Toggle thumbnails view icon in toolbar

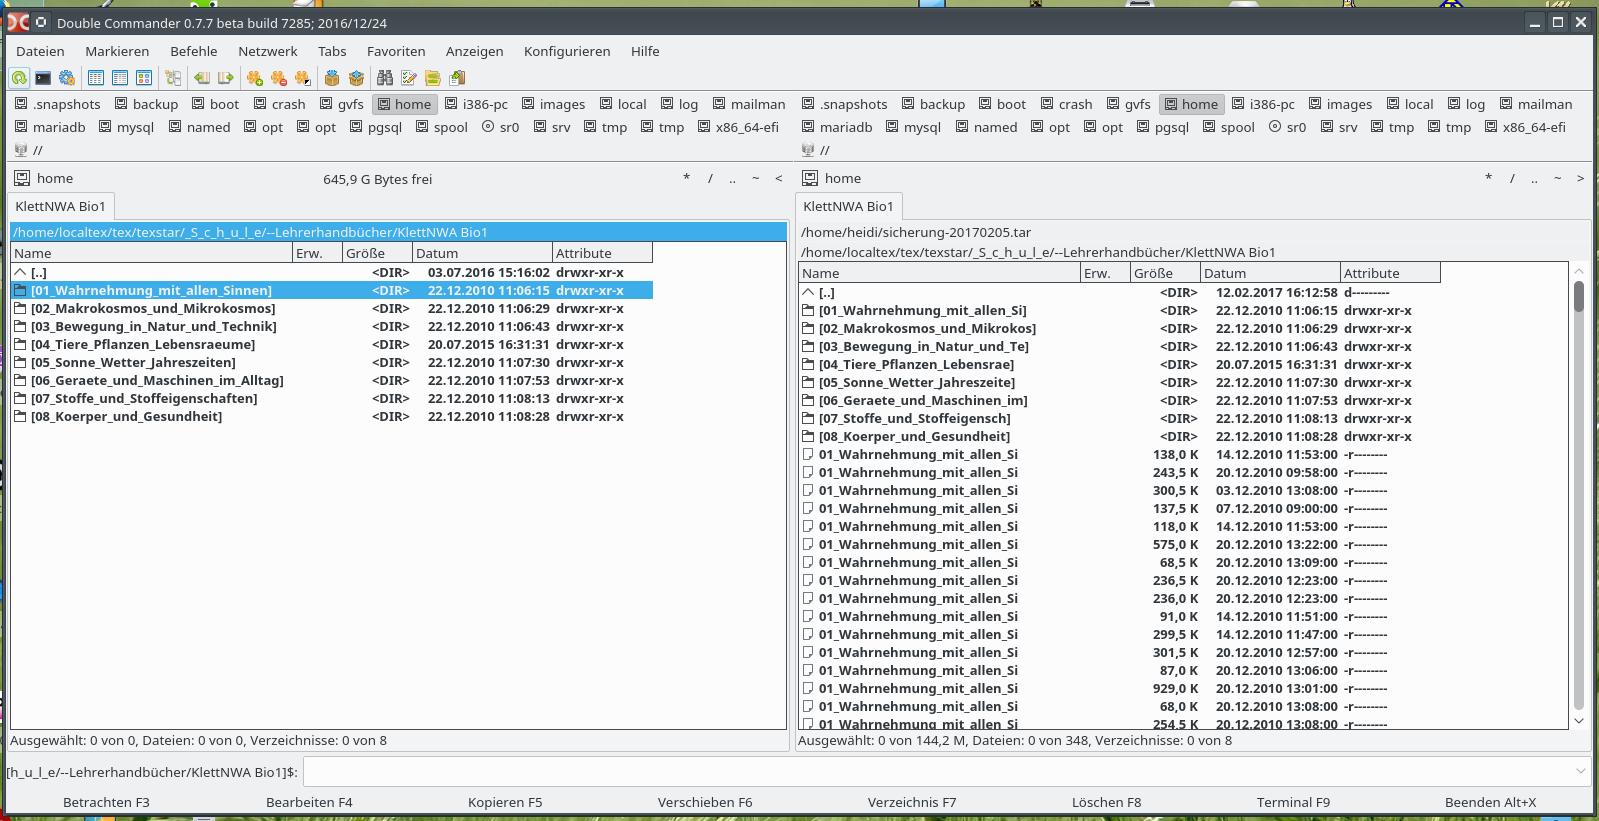coord(144,78)
